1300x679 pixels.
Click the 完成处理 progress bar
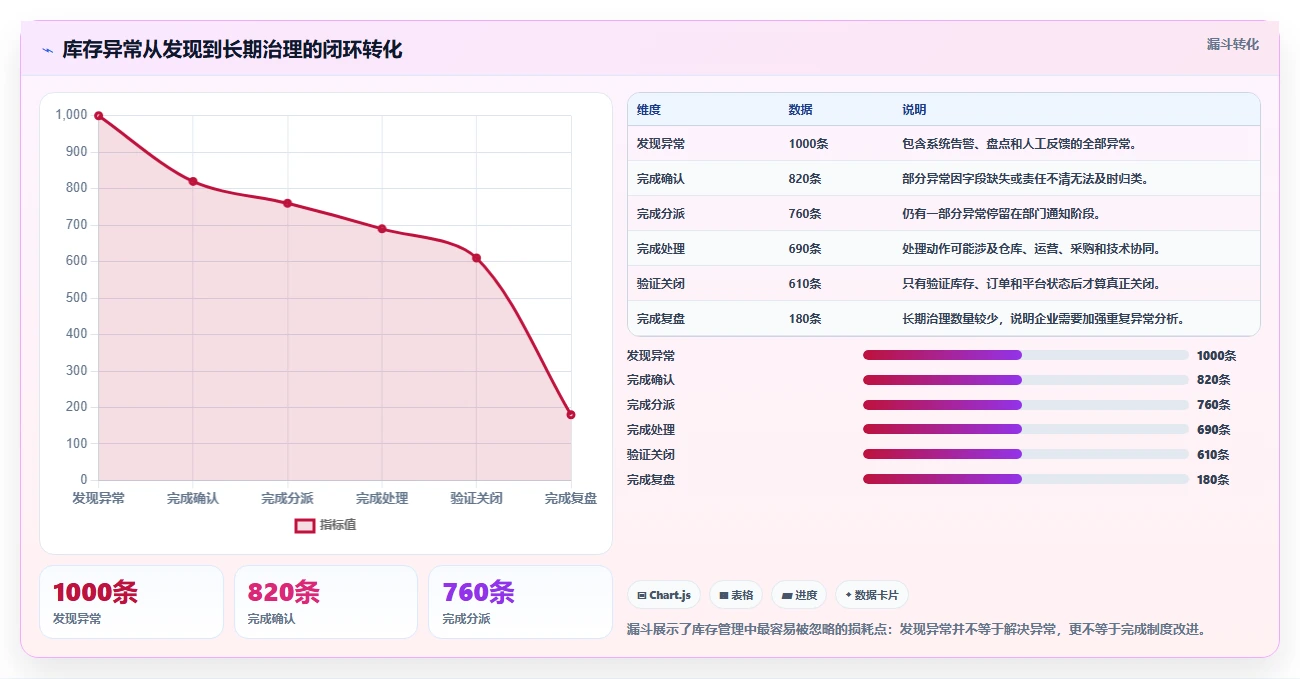pos(1026,429)
